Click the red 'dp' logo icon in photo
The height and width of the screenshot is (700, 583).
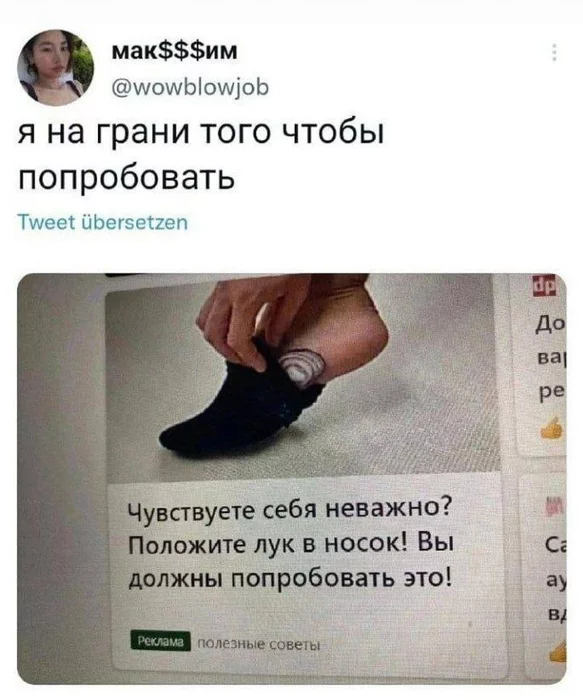(543, 286)
